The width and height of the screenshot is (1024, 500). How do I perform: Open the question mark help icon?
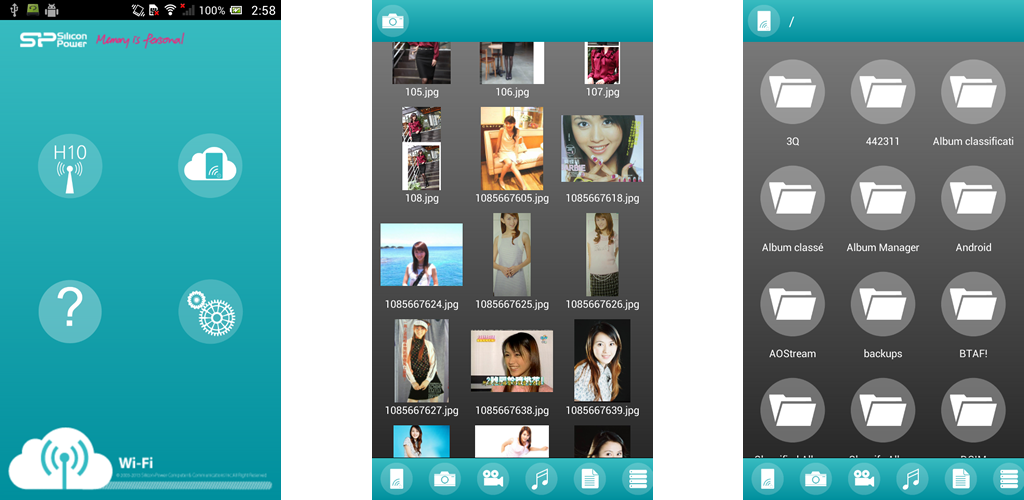coord(70,311)
